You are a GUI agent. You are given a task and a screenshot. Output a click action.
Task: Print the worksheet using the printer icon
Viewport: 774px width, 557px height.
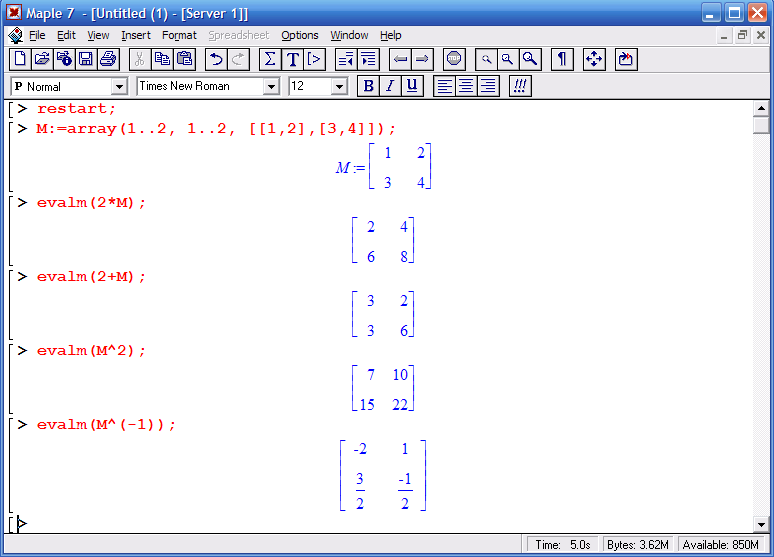pyautogui.click(x=108, y=59)
